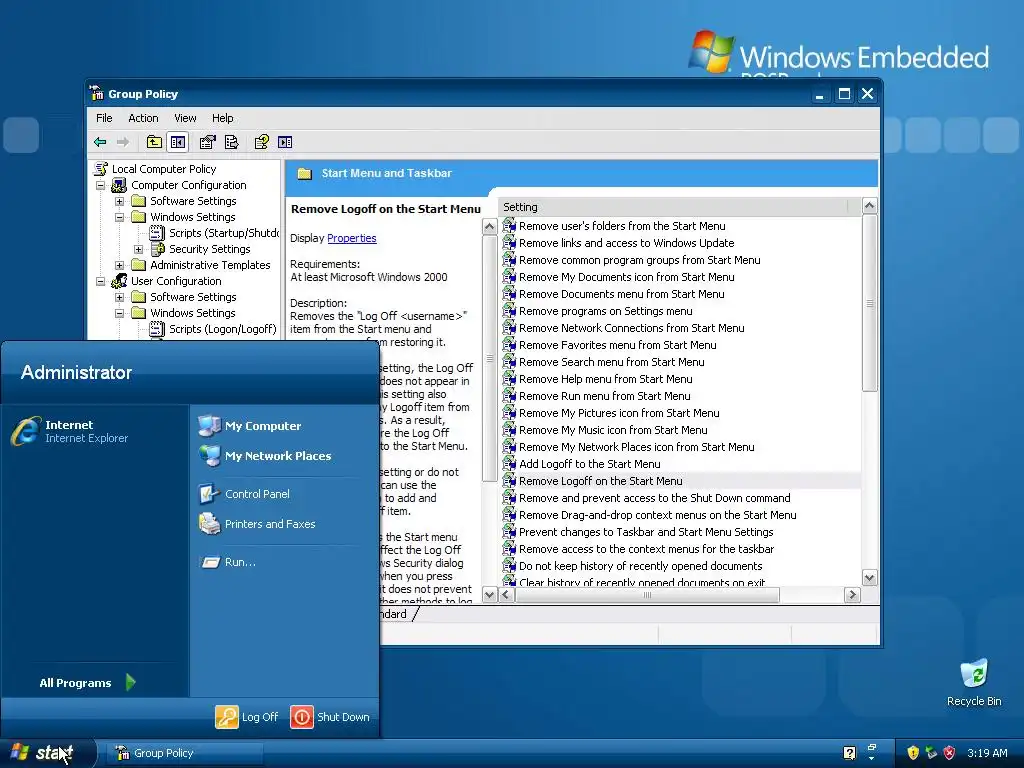Open Internet Explorer from Start menu
Screen dimensions: 1024x768
pyautogui.click(x=71, y=431)
